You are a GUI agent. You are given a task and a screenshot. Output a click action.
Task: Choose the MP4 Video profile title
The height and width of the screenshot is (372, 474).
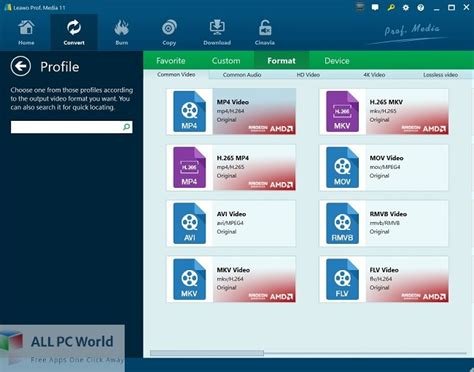click(233, 102)
